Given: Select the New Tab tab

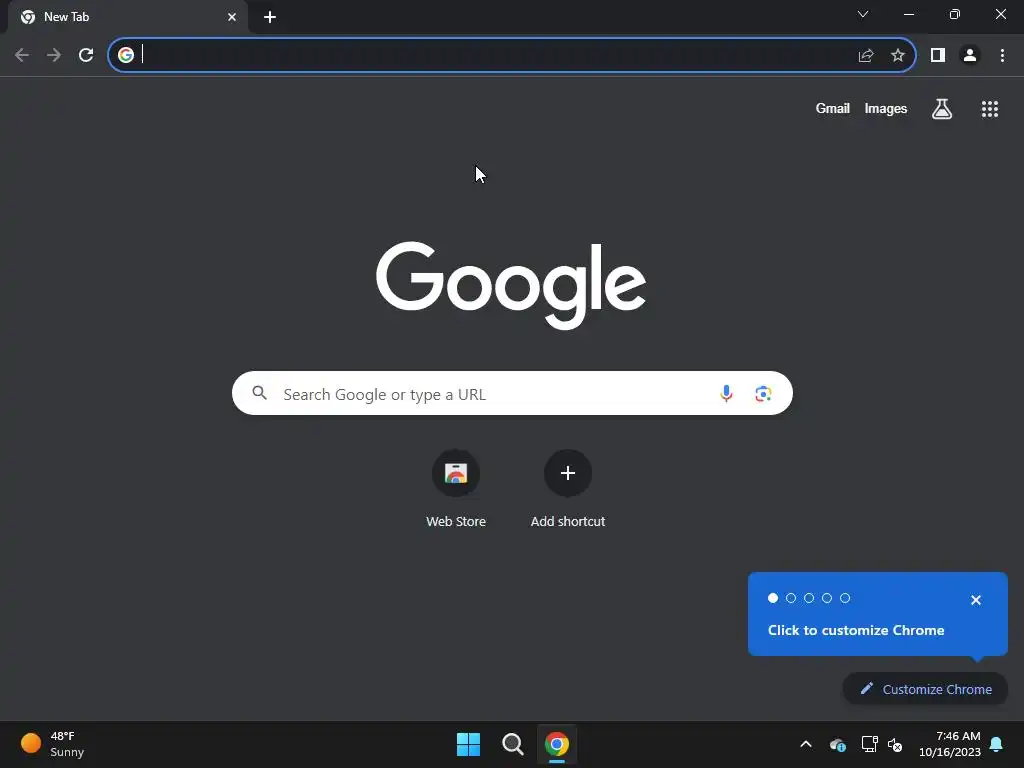Looking at the screenshot, I should (127, 18).
